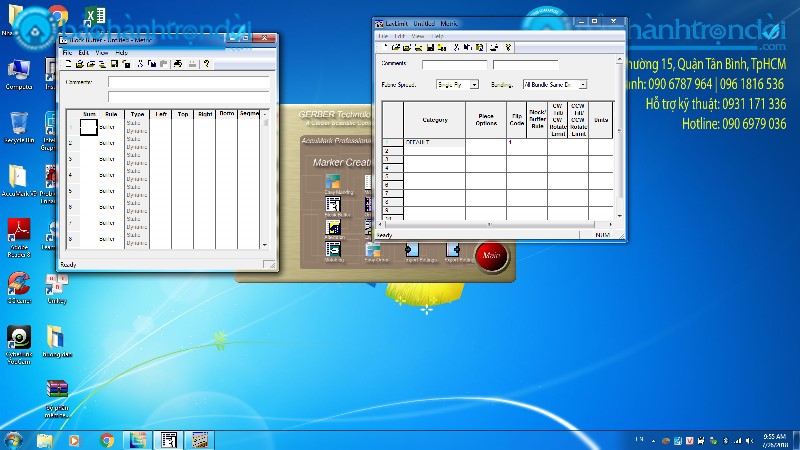The height and width of the screenshot is (450, 800).
Task: Click LayLimit horizontal scrollbar right arrow
Action: click(610, 224)
